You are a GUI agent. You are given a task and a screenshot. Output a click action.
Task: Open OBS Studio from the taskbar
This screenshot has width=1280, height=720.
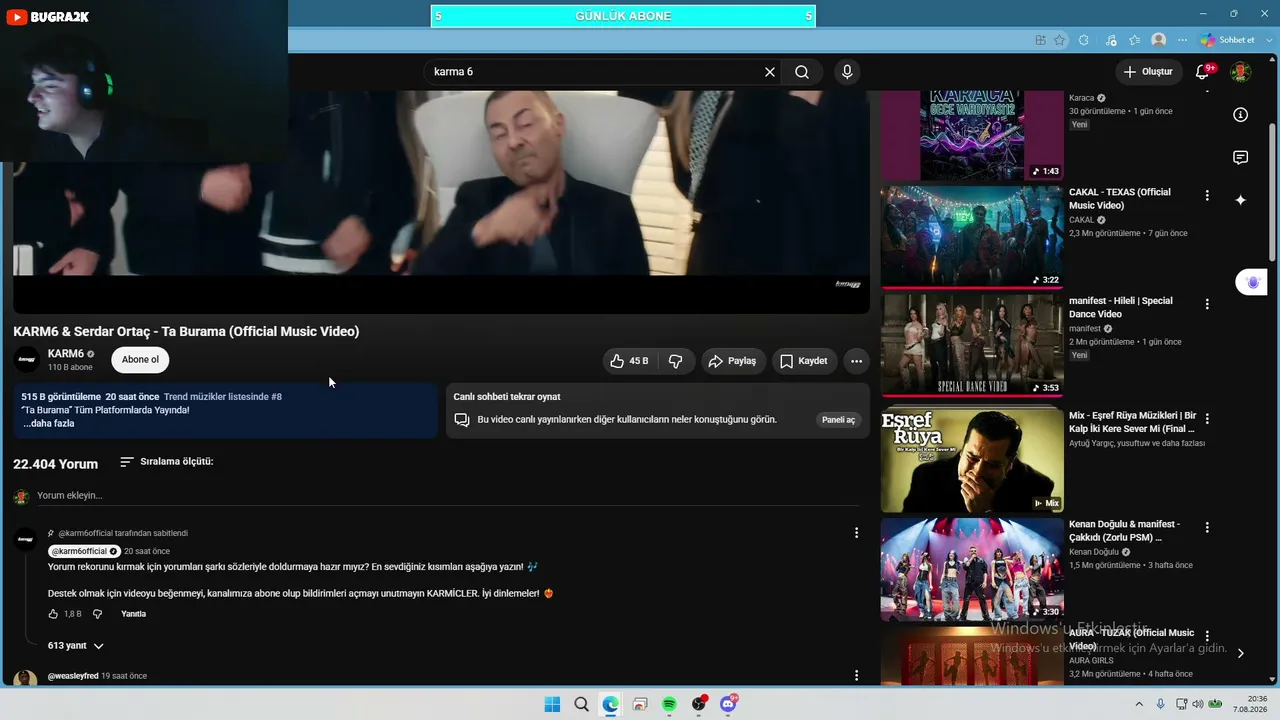point(699,704)
